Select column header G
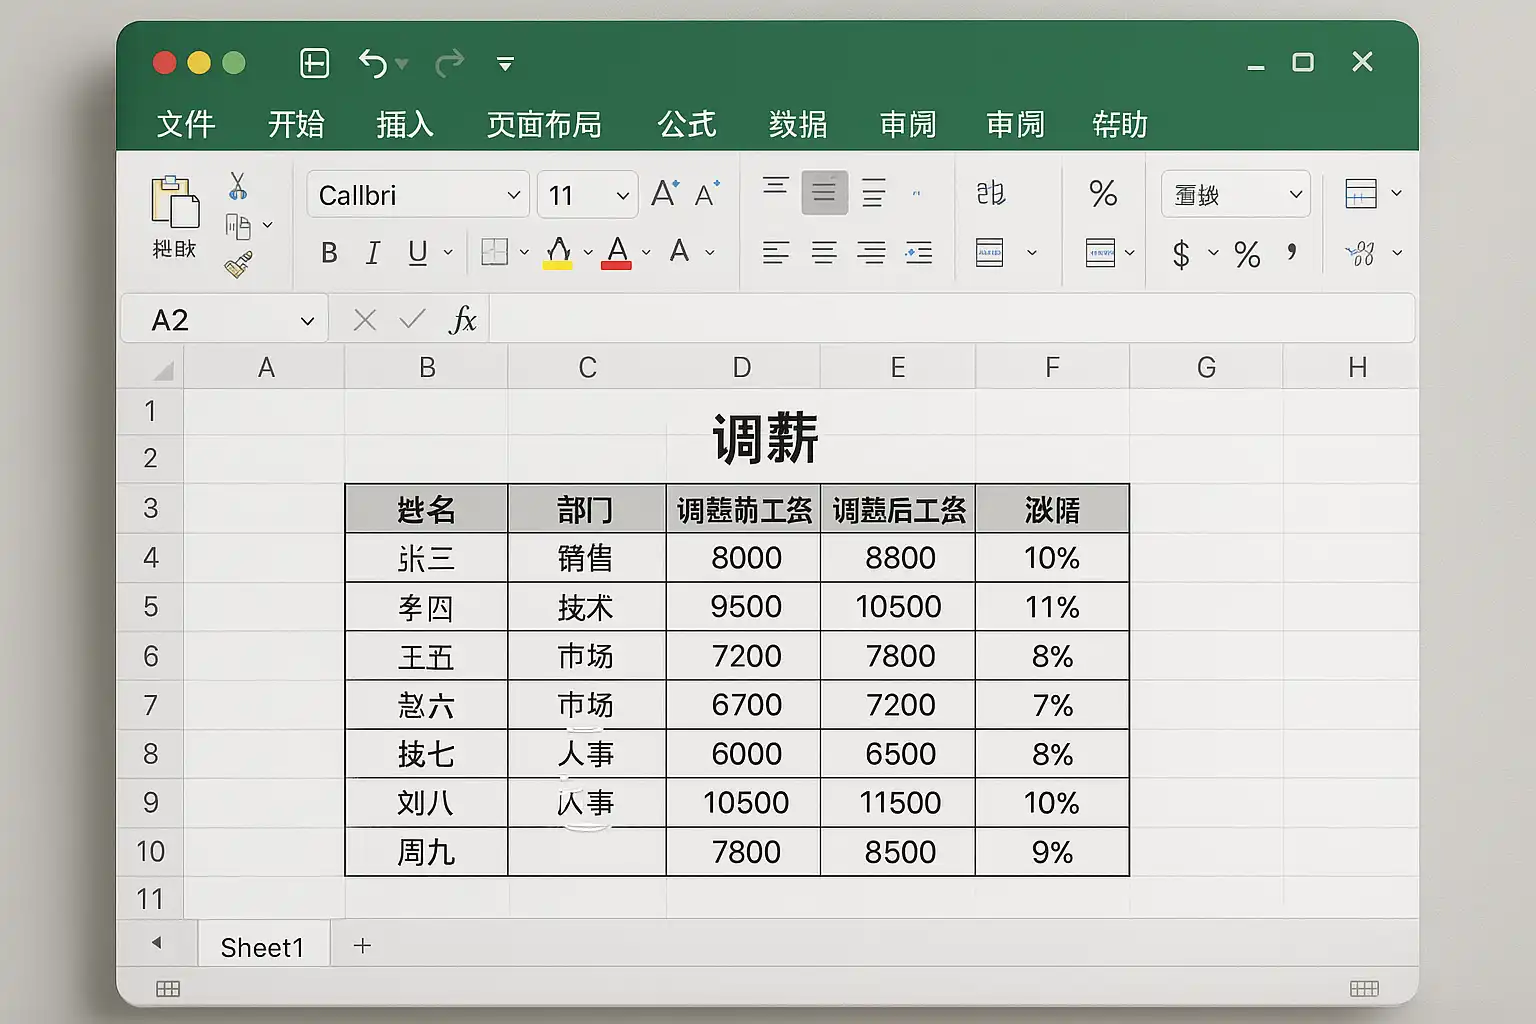This screenshot has height=1024, width=1536. tap(1206, 367)
